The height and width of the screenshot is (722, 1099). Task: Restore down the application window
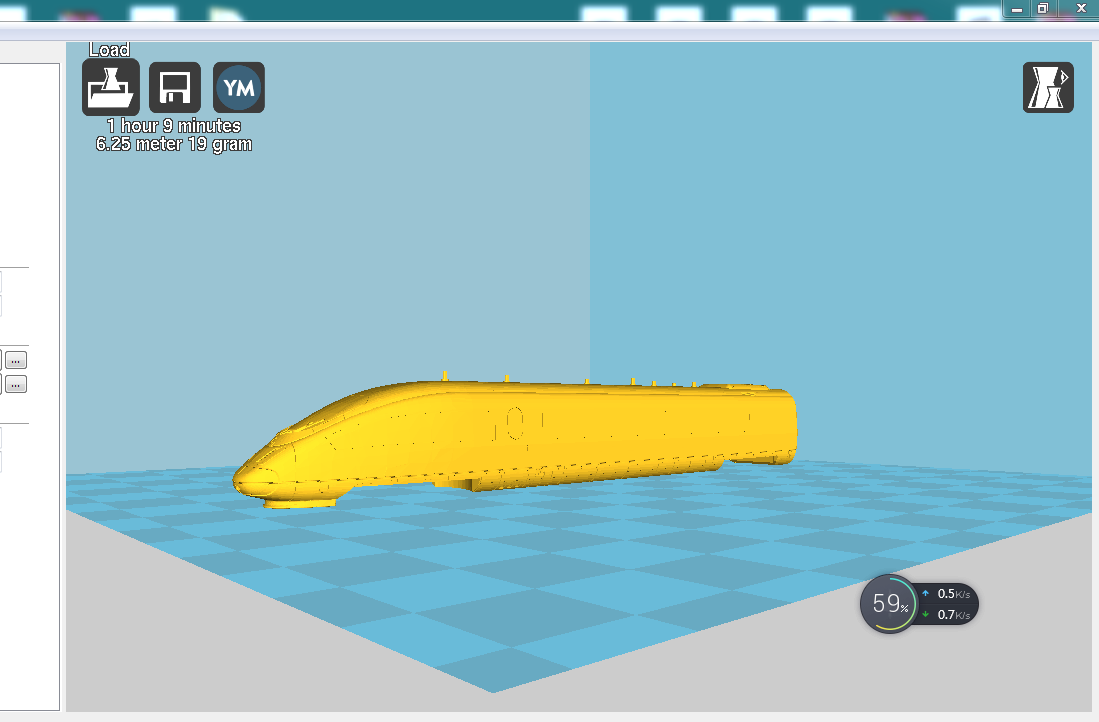(x=1042, y=8)
